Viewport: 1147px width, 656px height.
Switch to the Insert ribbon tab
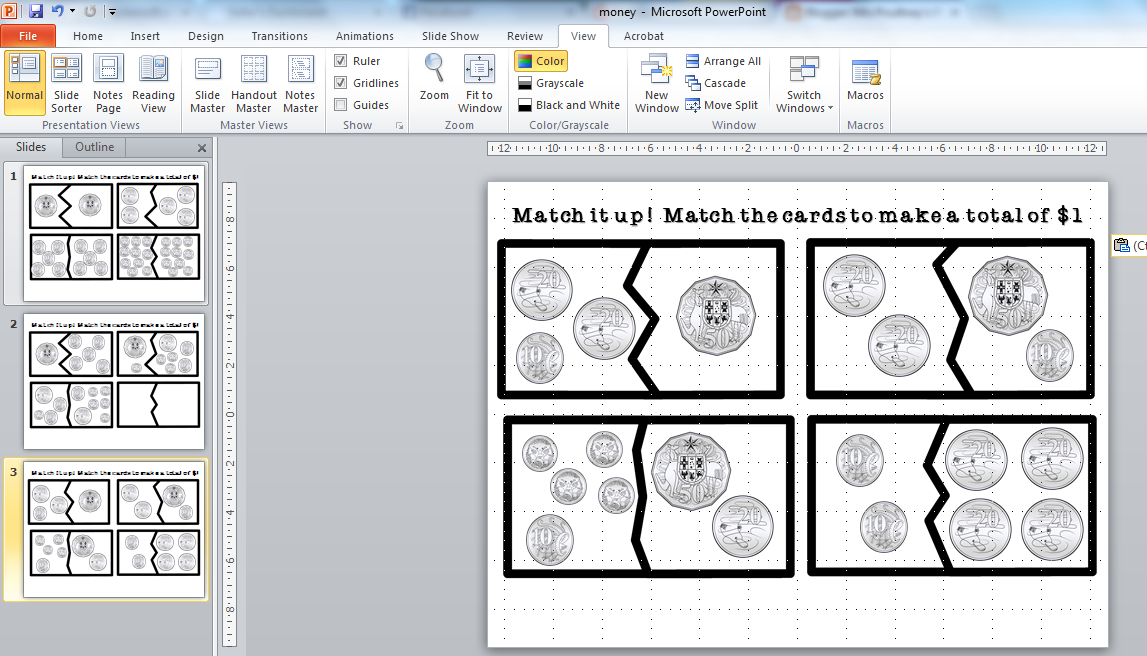(145, 36)
